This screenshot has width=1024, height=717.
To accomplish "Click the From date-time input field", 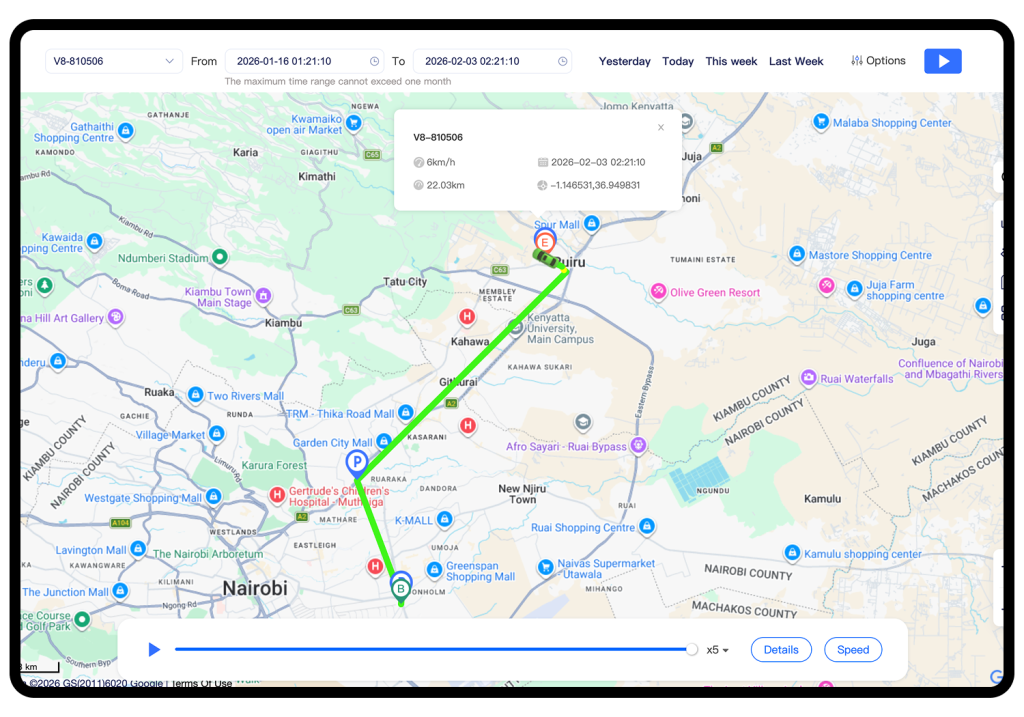I will click(x=298, y=61).
